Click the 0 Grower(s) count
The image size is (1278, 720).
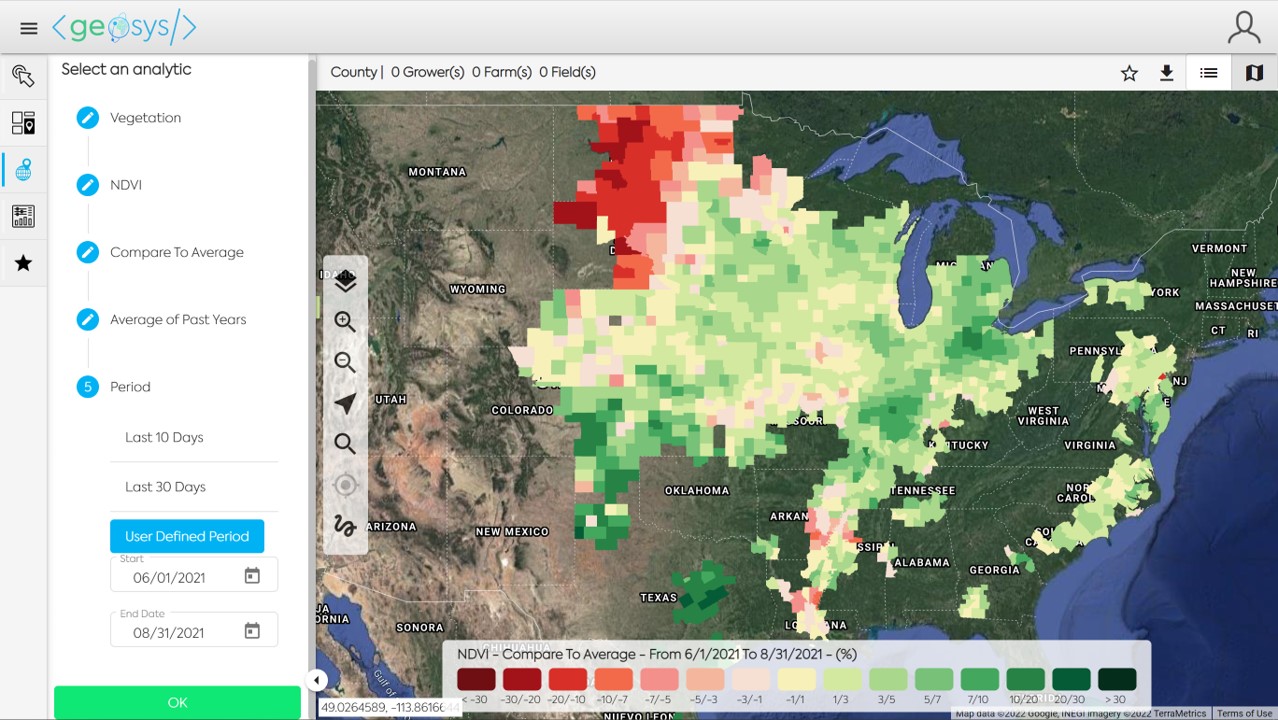428,72
